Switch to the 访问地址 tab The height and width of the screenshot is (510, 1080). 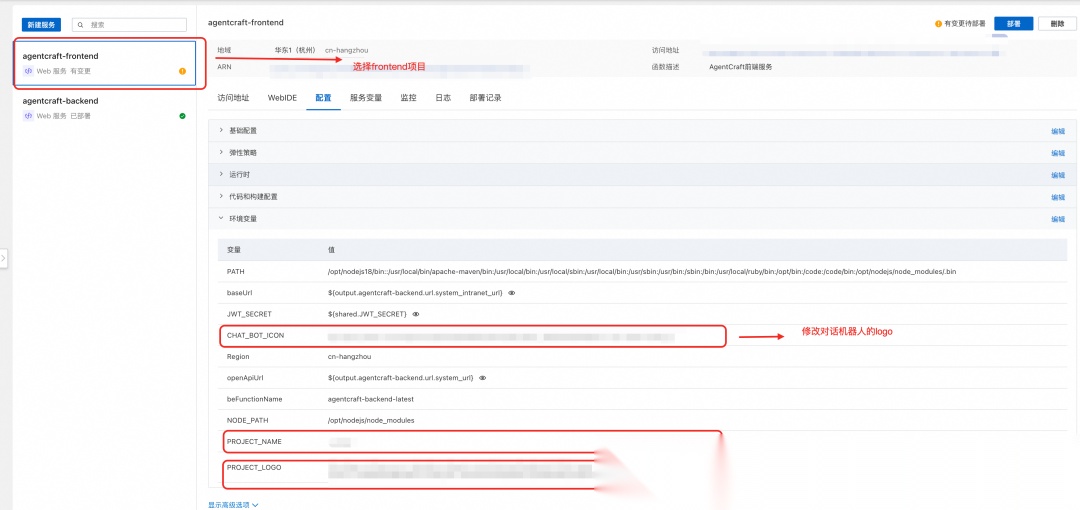[x=233, y=98]
